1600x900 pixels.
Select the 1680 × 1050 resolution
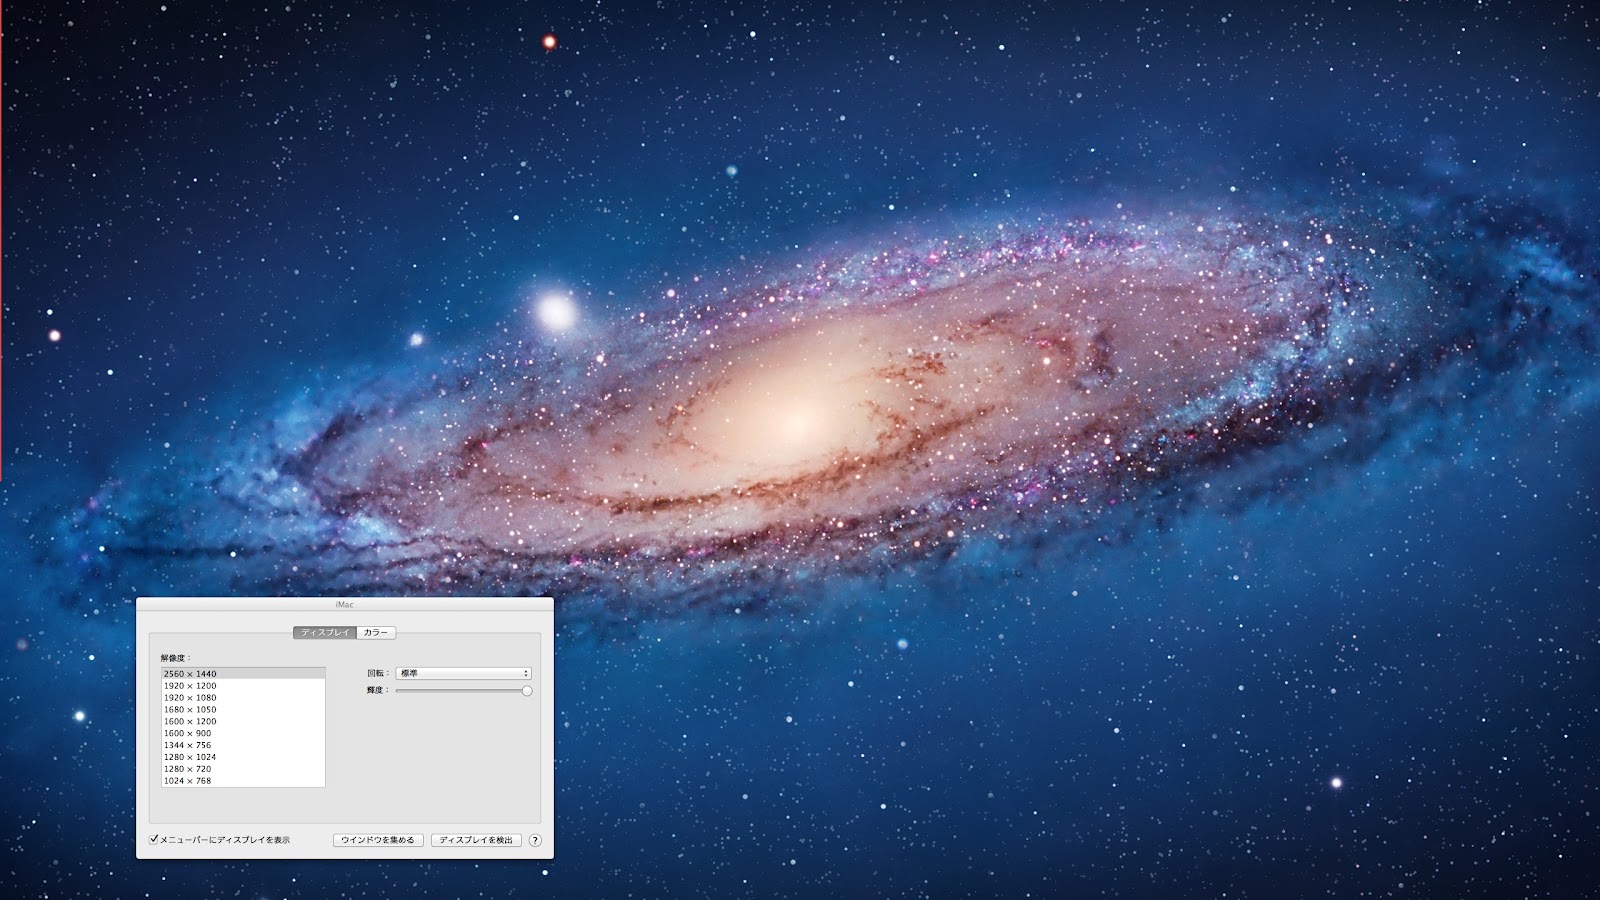click(x=243, y=710)
